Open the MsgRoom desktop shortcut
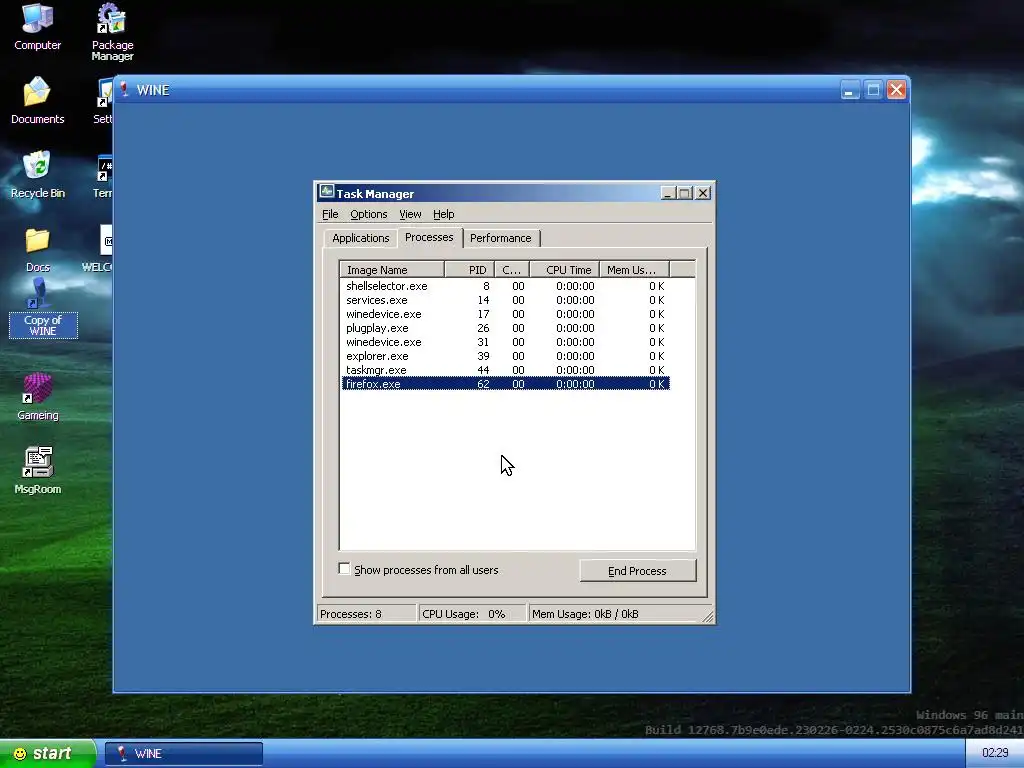 [37, 470]
